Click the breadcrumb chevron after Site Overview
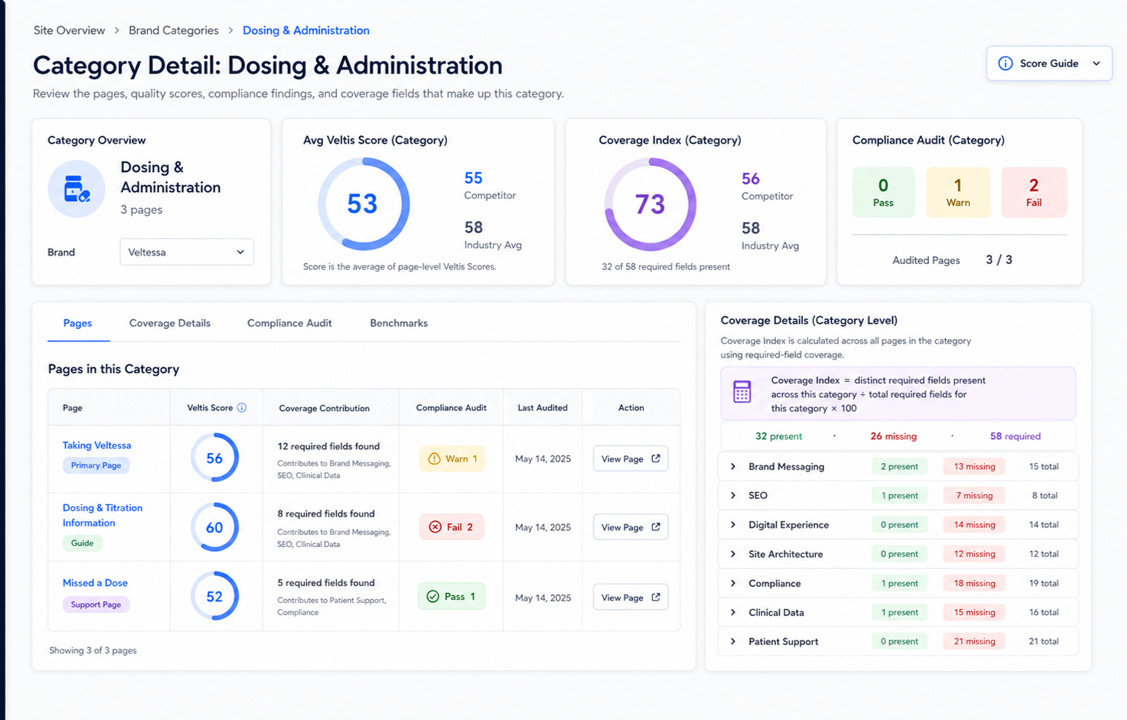This screenshot has width=1127, height=720. click(117, 30)
